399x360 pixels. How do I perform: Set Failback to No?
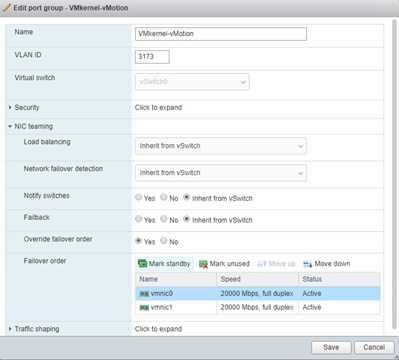click(x=164, y=219)
